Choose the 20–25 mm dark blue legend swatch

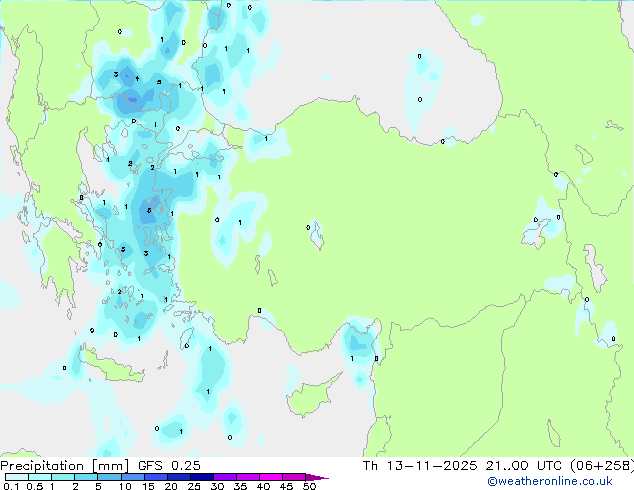[x=178, y=477]
